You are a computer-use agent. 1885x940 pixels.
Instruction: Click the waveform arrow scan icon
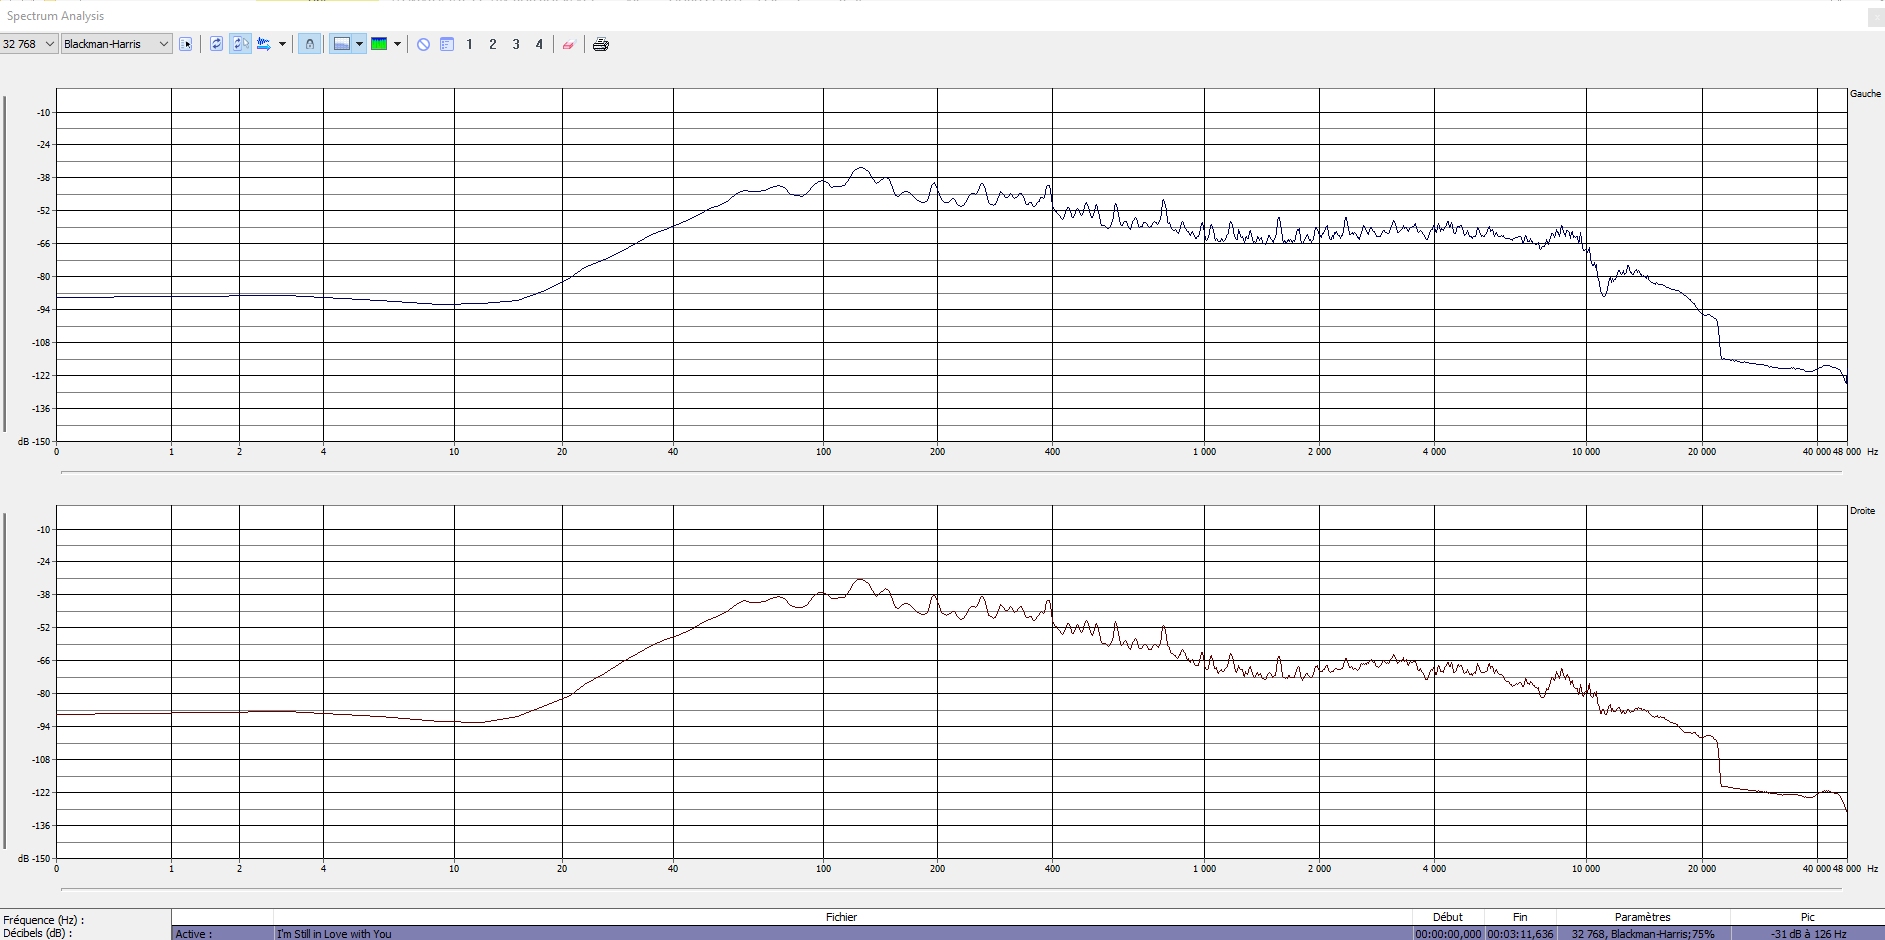tap(264, 44)
